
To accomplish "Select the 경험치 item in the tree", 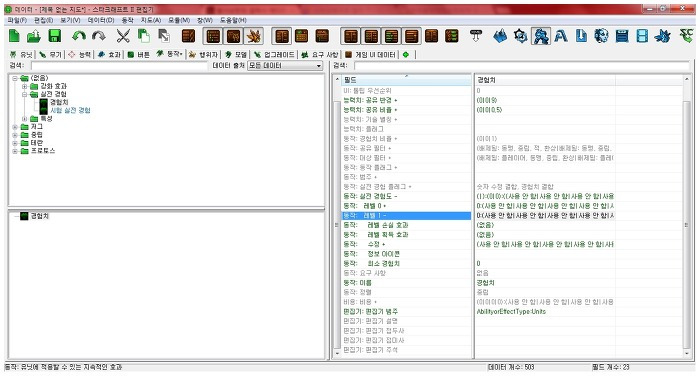I will pyautogui.click(x=59, y=102).
